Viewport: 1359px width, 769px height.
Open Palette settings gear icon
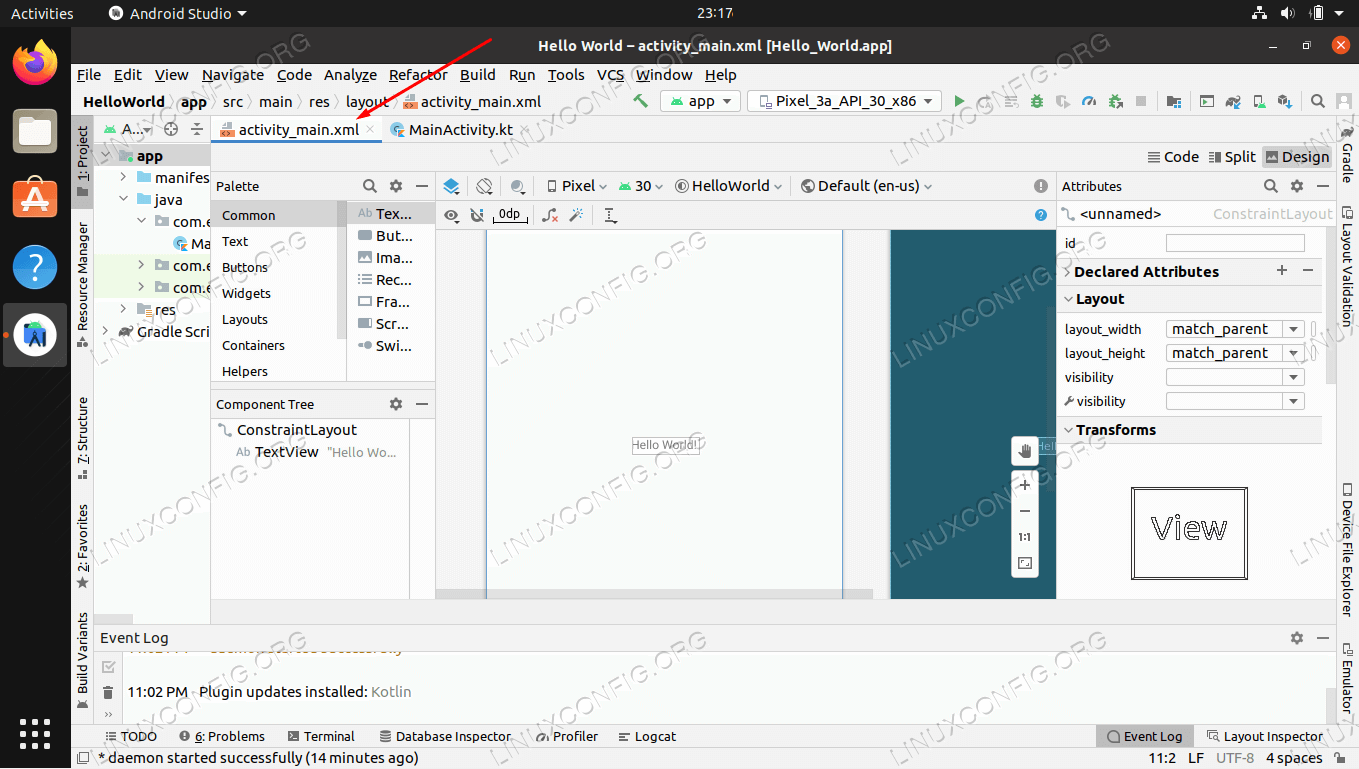coord(396,186)
